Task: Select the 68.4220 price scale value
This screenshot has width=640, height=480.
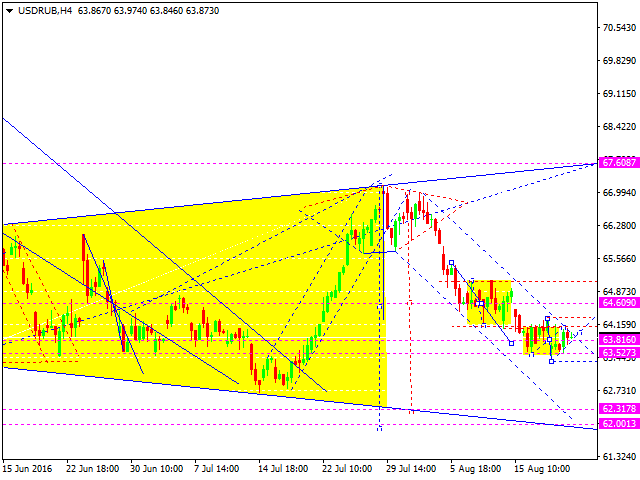Action: (x=620, y=127)
